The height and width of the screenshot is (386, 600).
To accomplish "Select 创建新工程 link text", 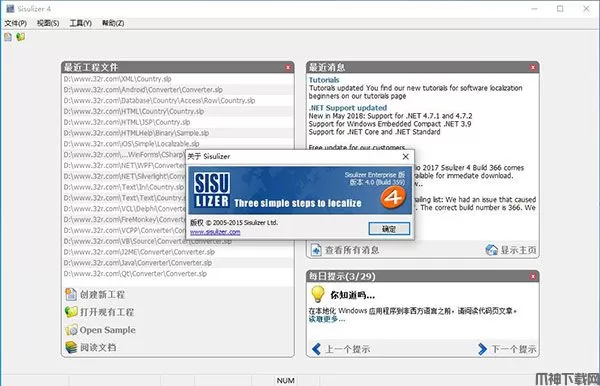I will (x=102, y=295).
